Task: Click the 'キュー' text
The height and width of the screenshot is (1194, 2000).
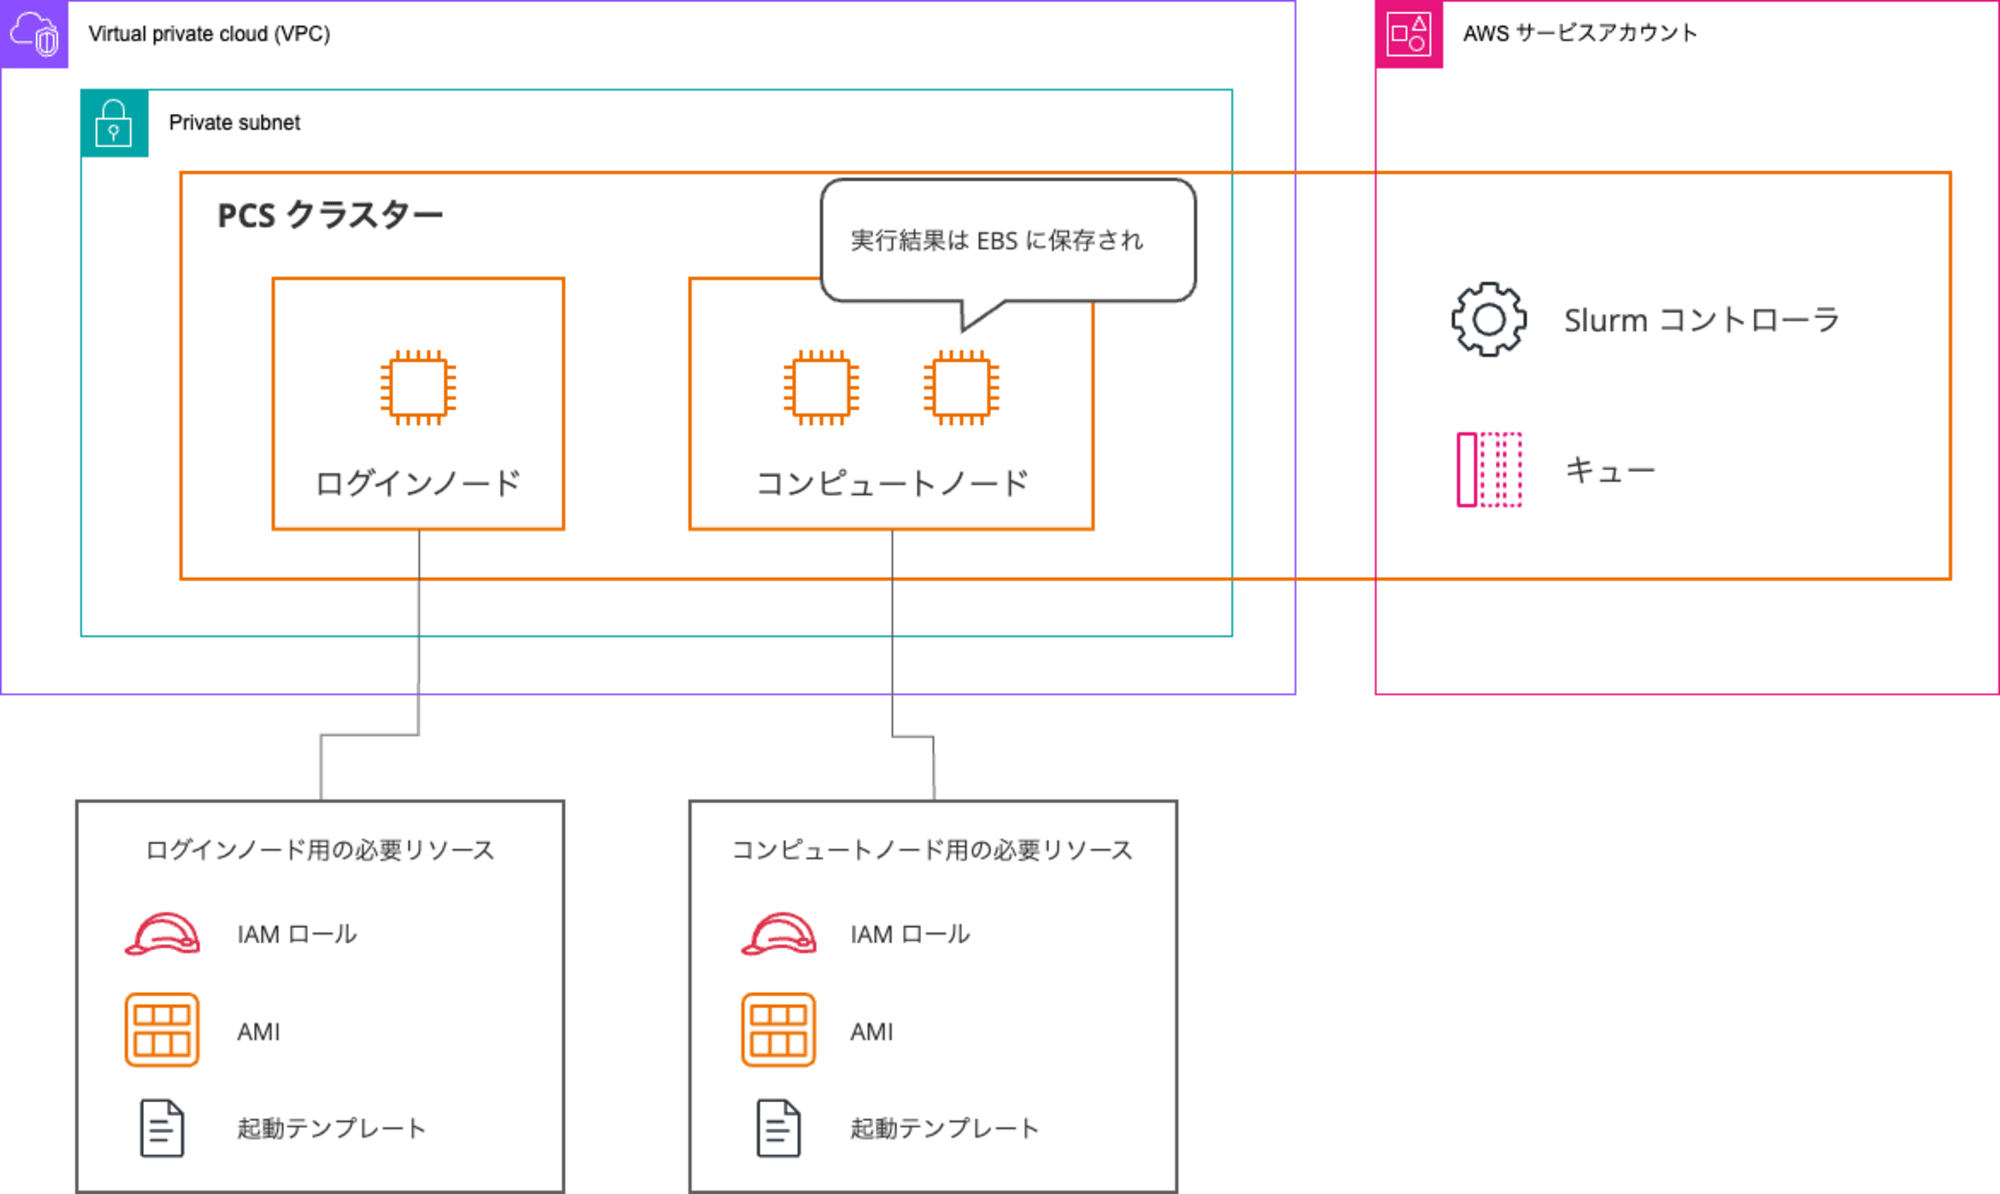Action: point(1610,469)
